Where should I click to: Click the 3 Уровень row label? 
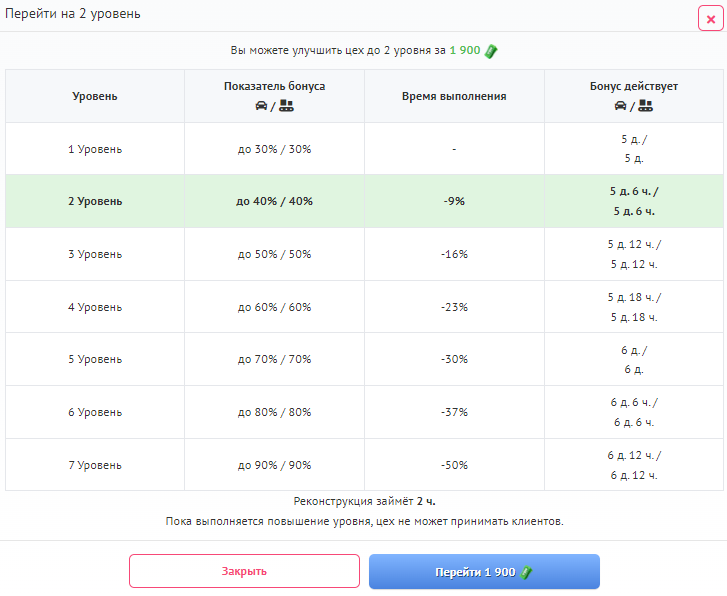click(x=95, y=254)
